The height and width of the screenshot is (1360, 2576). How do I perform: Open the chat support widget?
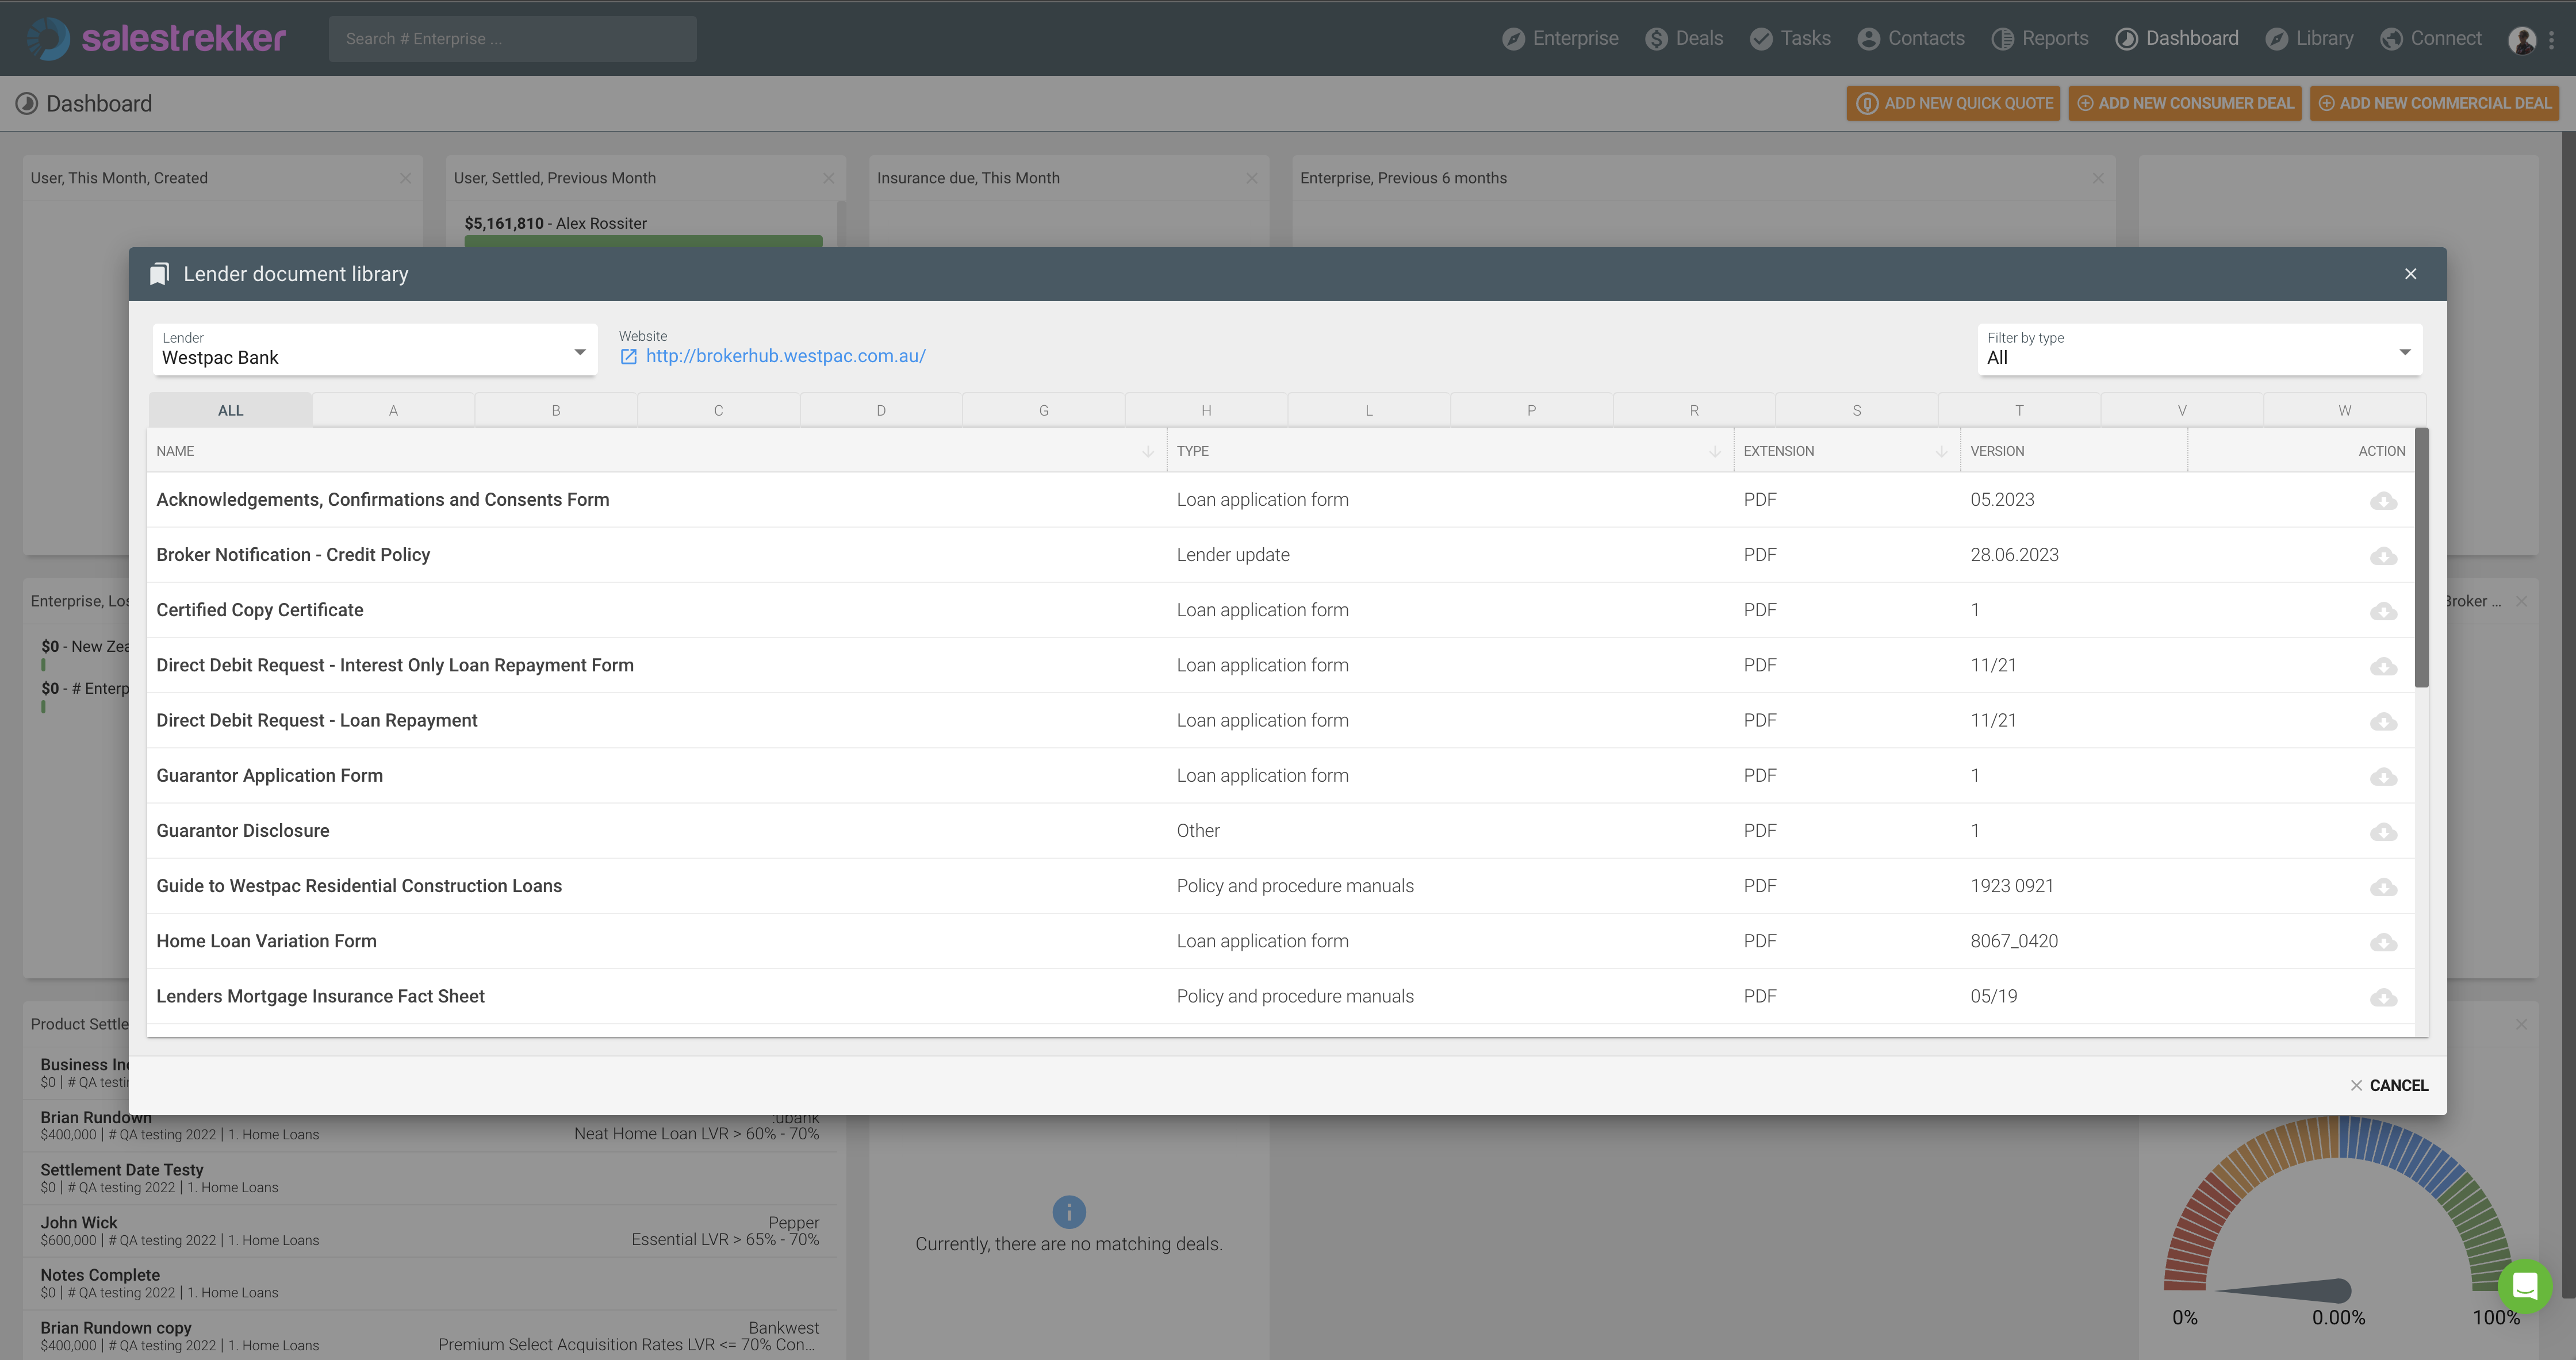[x=2525, y=1287]
